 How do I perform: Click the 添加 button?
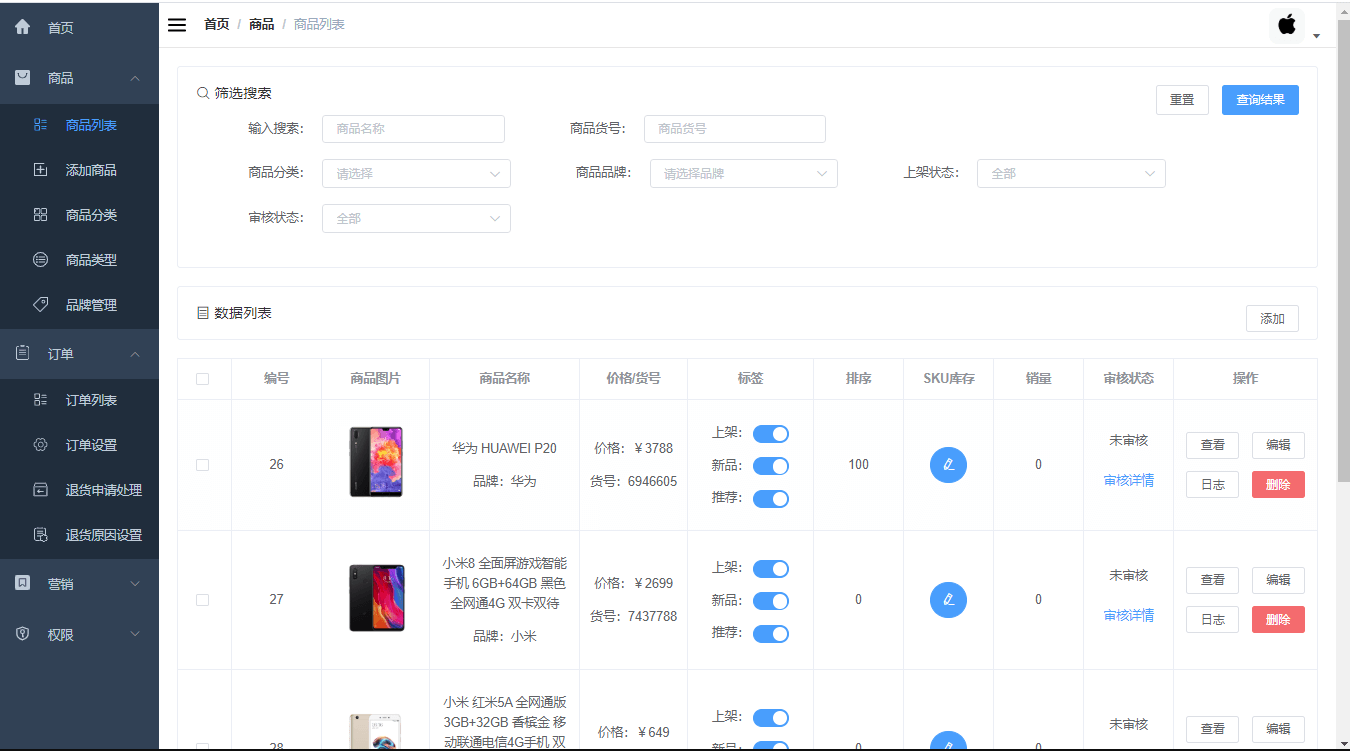click(x=1272, y=319)
